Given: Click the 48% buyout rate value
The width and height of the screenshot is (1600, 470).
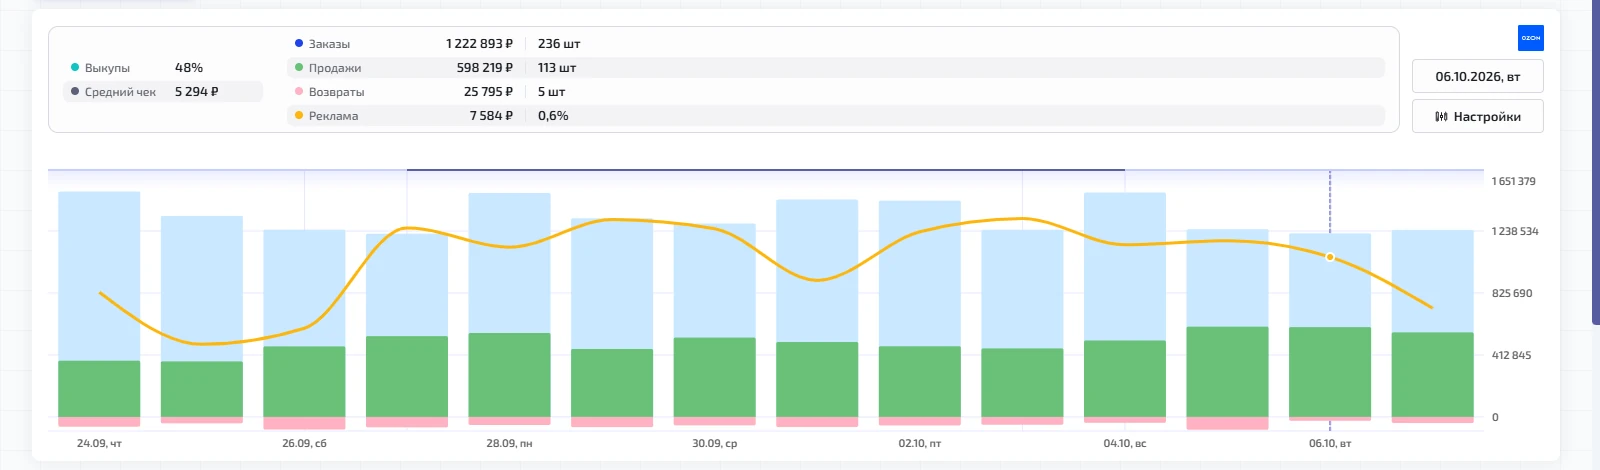Looking at the screenshot, I should (189, 68).
